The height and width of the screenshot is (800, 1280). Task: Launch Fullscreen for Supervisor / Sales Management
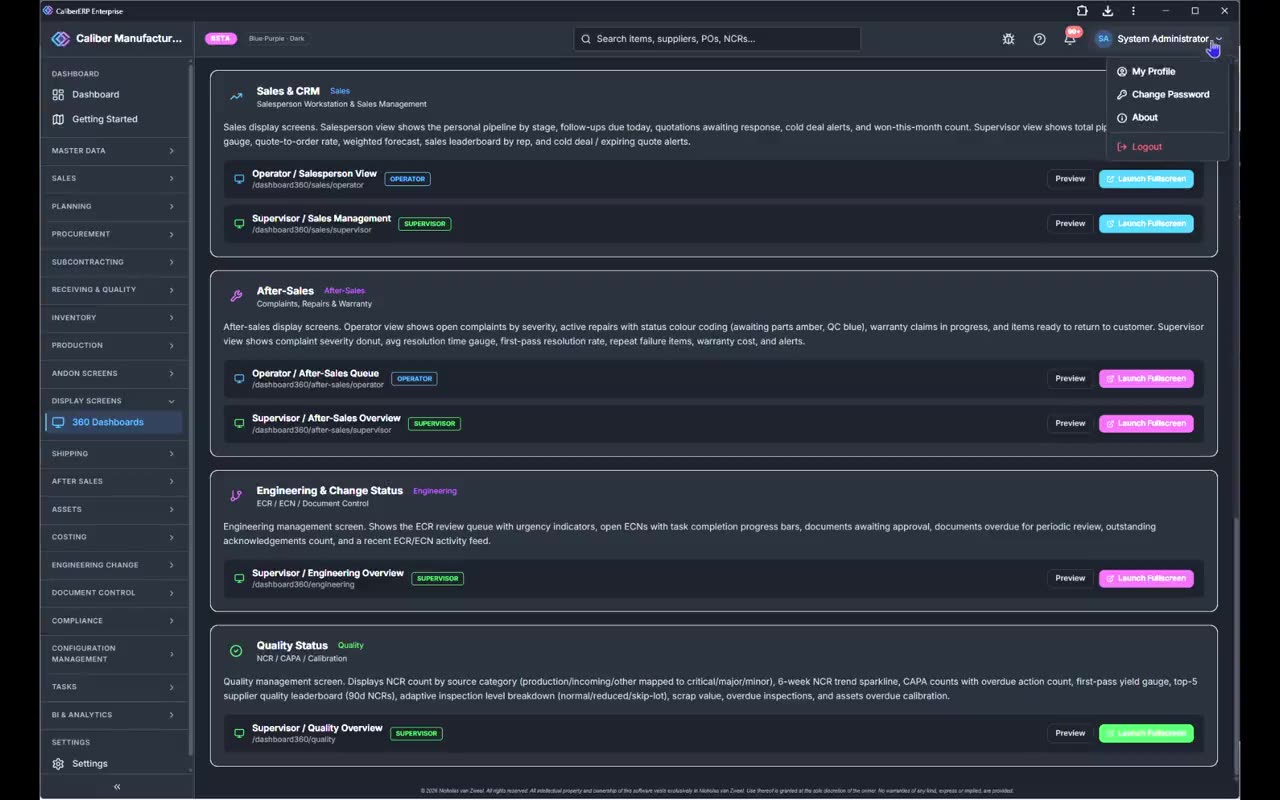point(1146,224)
